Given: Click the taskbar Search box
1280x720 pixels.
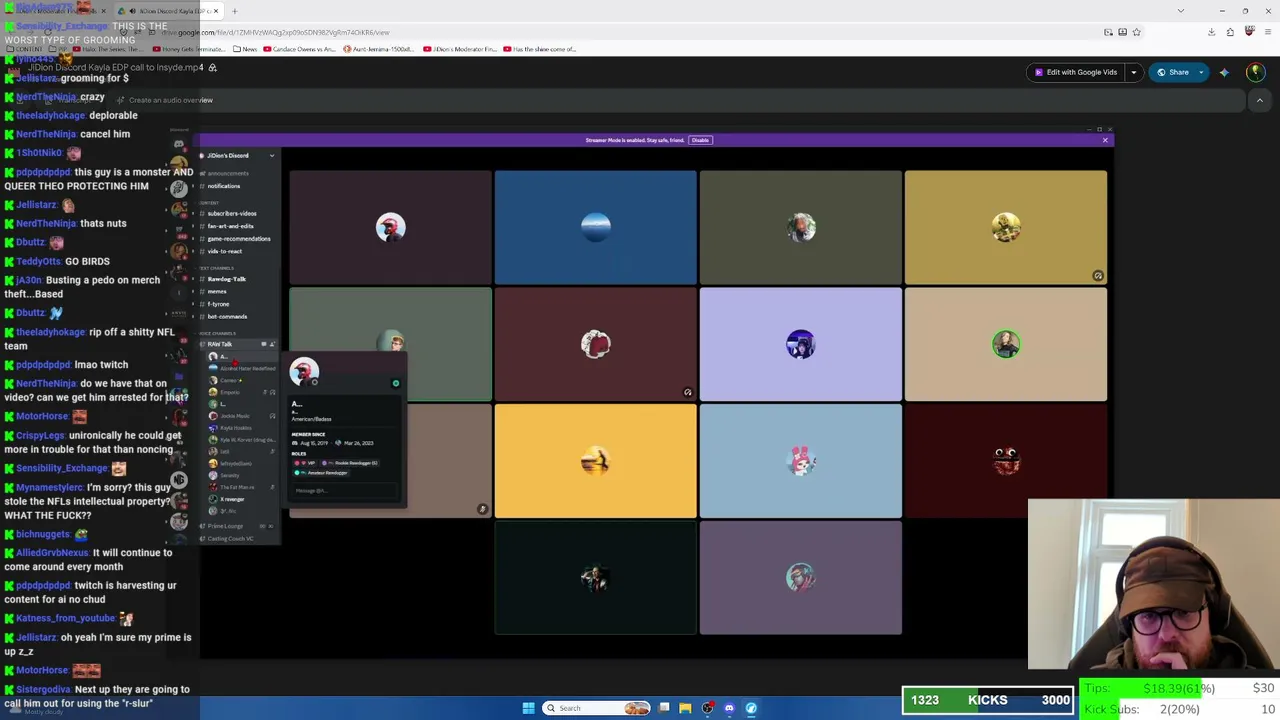Looking at the screenshot, I should (x=597, y=708).
